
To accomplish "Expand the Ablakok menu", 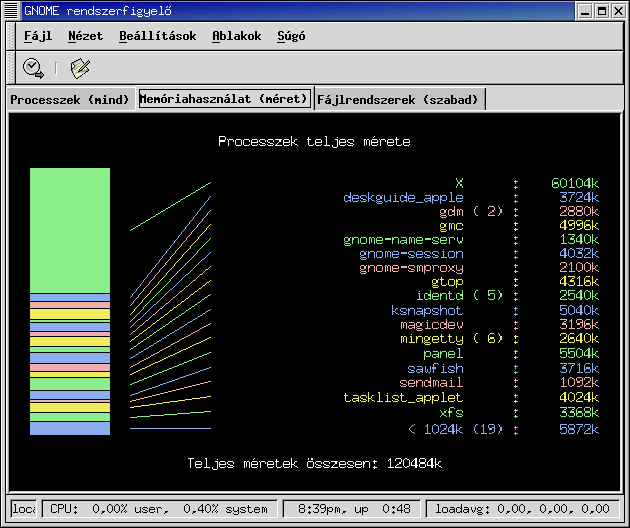I will (x=236, y=36).
